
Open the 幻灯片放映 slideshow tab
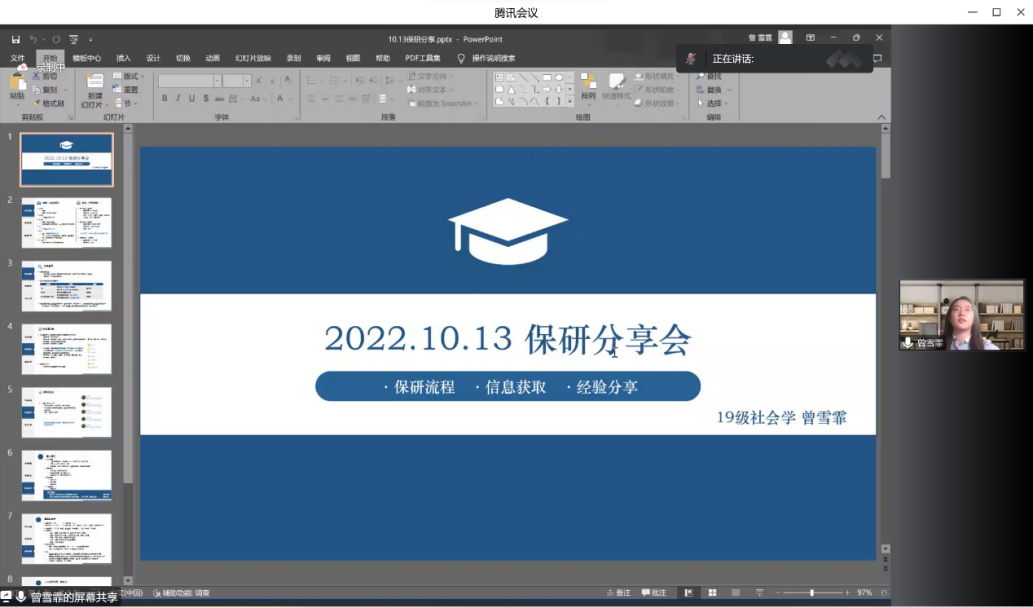pos(253,58)
